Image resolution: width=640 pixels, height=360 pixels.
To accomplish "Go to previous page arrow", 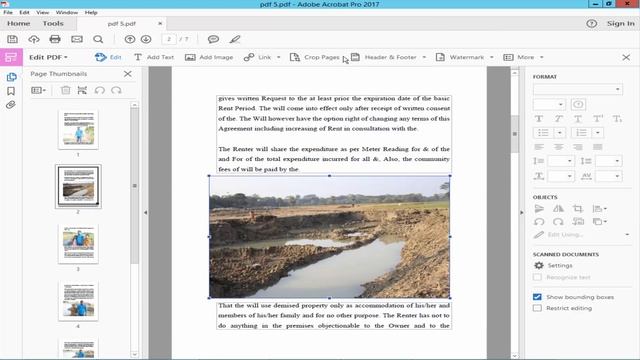I will coord(130,39).
